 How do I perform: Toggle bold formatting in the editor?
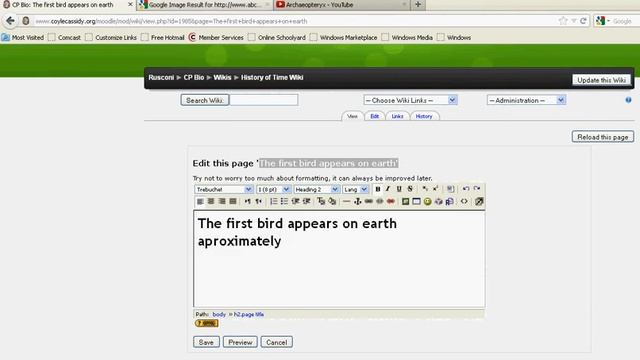(378, 189)
